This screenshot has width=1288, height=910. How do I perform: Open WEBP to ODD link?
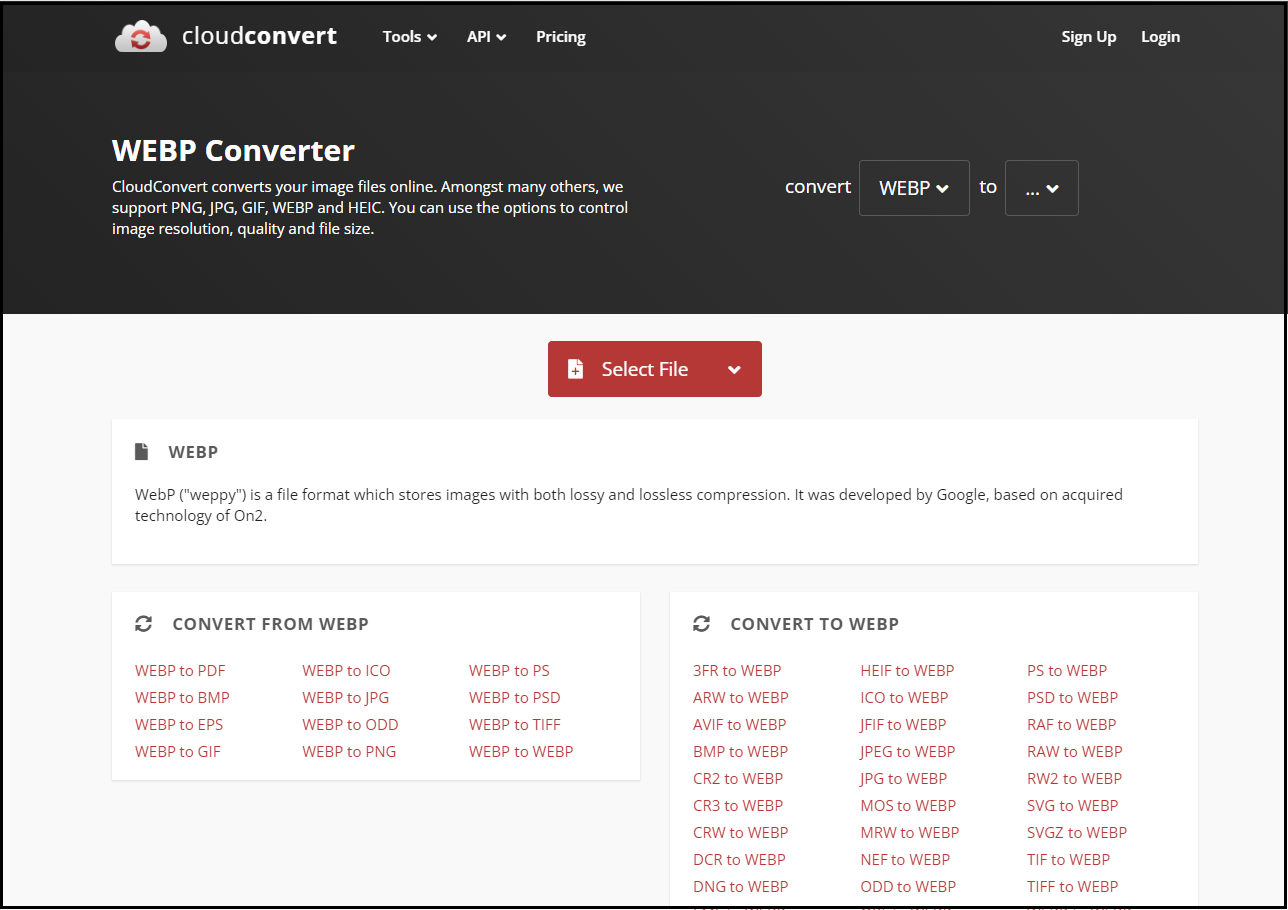(350, 725)
